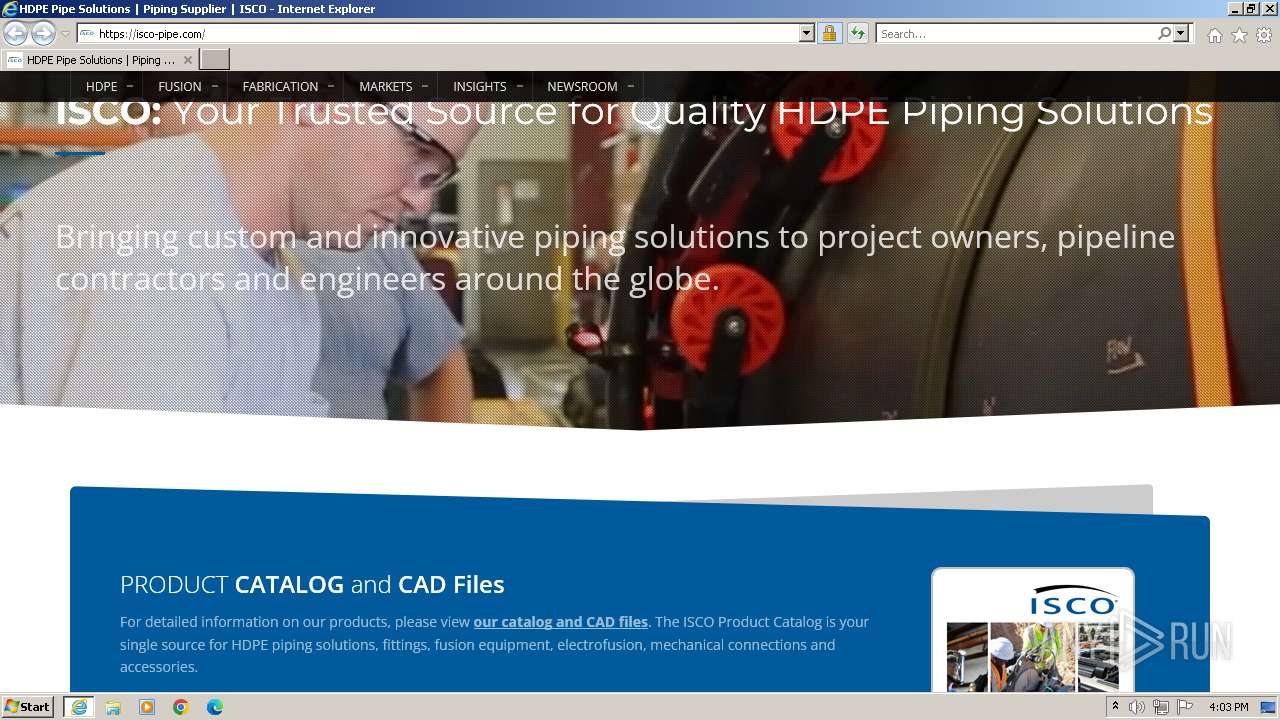Viewport: 1280px width, 720px height.
Task: Restore down the Internet Explorer window
Action: pos(1251,9)
